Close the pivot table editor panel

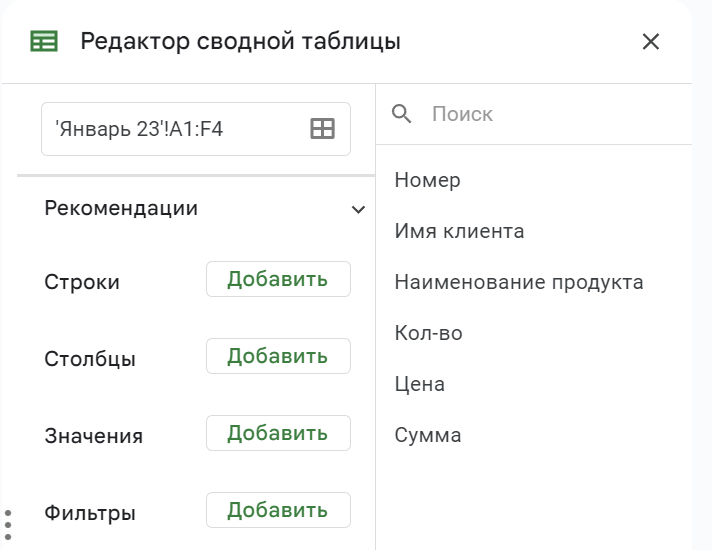[x=651, y=42]
